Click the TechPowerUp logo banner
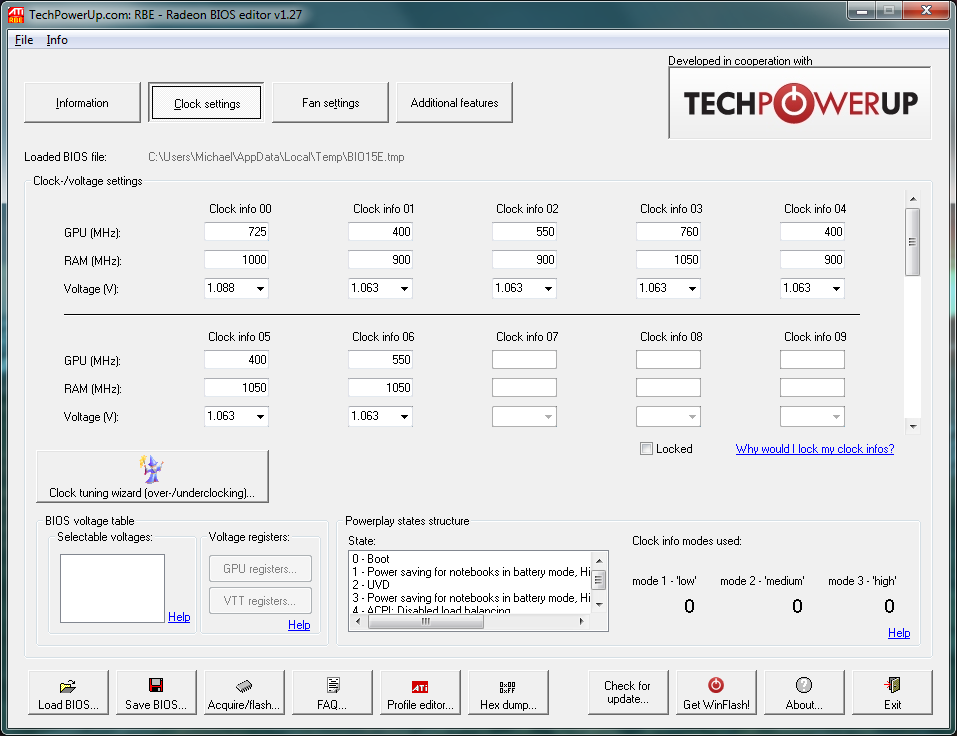This screenshot has height=736, width=957. 800,103
